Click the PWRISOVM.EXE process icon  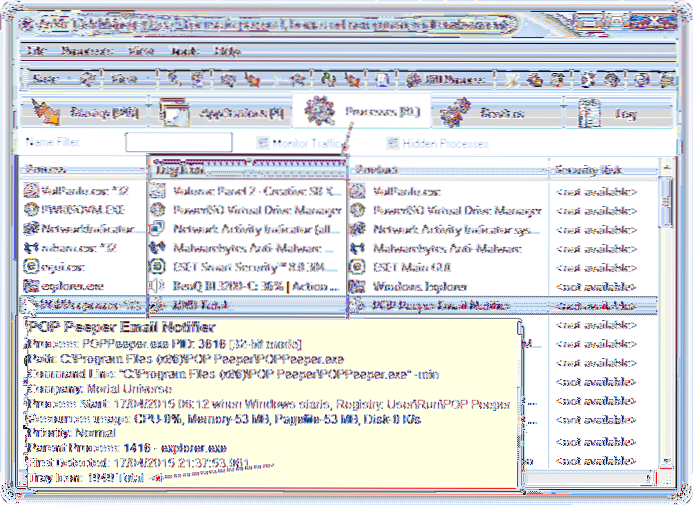(31, 209)
